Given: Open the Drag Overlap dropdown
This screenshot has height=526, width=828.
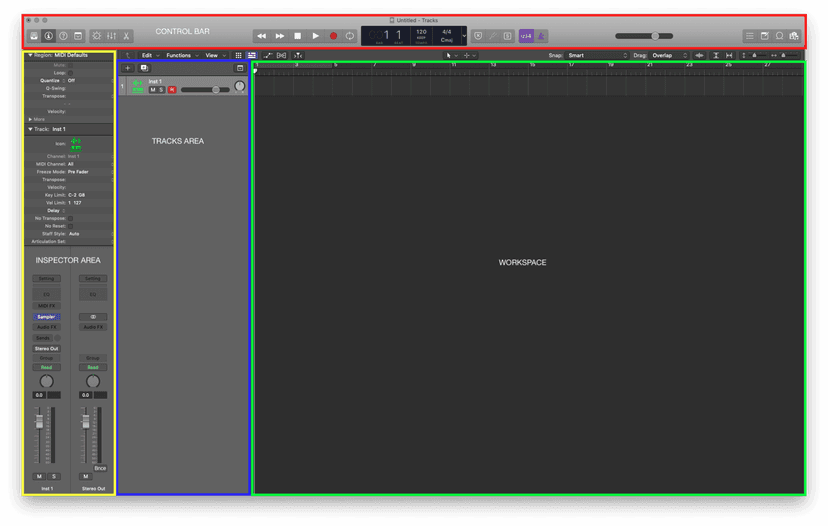Looking at the screenshot, I should 669,55.
